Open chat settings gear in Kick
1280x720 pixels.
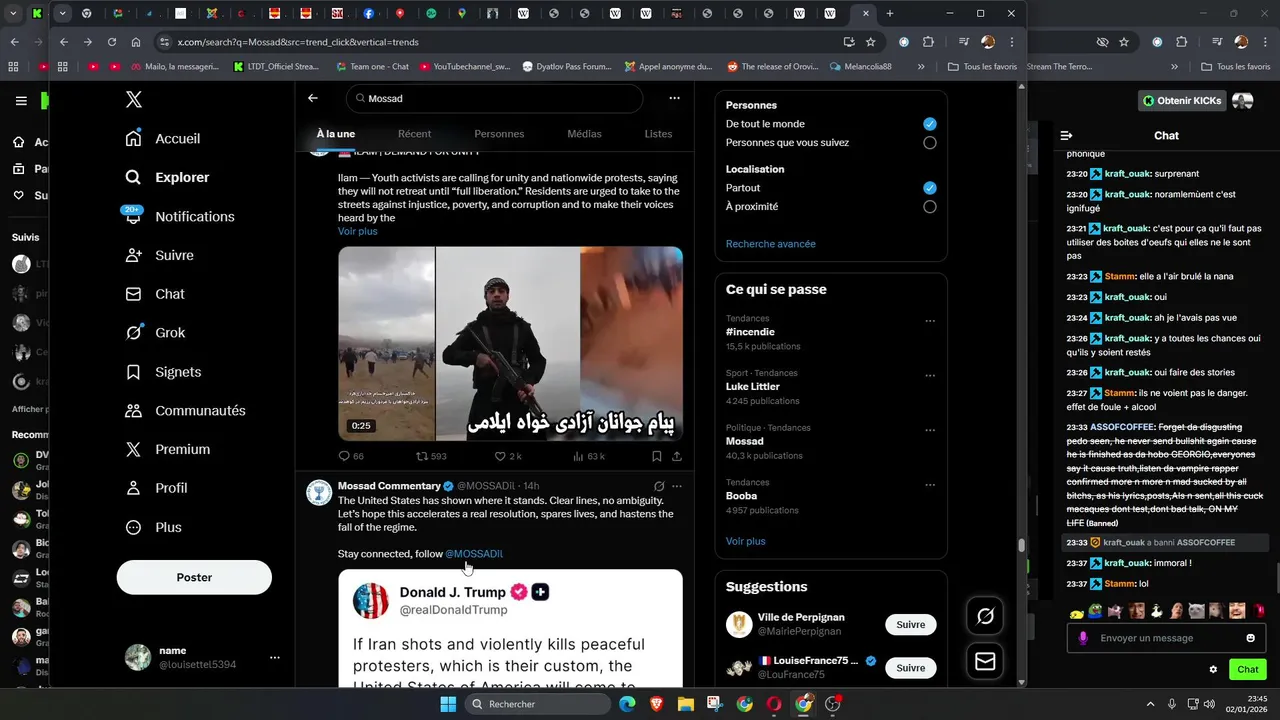tap(1213, 669)
